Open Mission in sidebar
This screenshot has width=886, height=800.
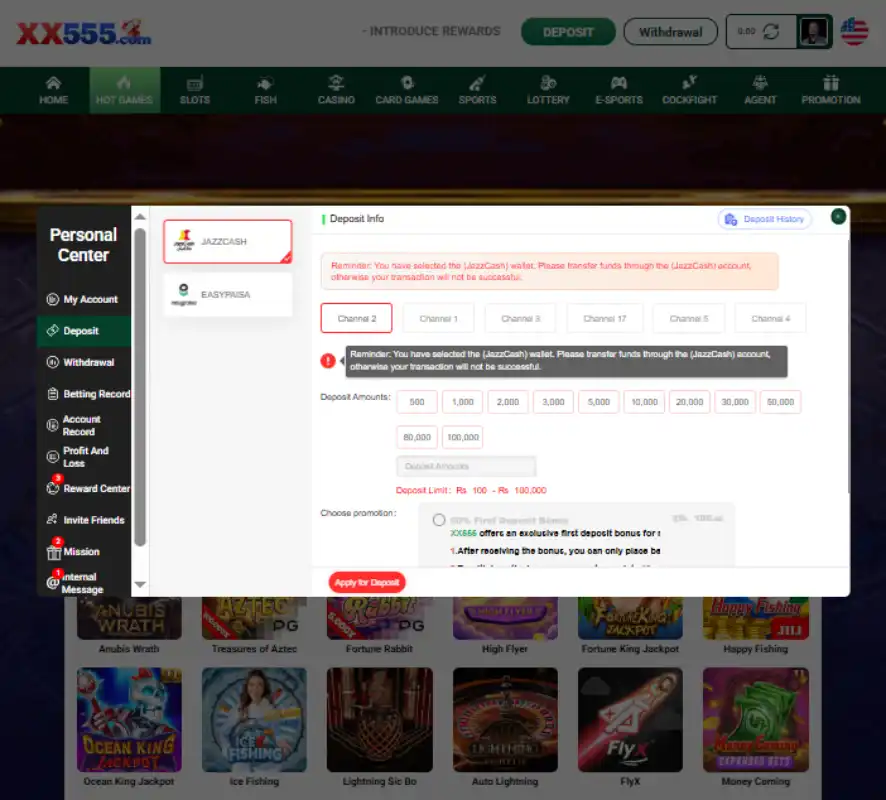coord(83,551)
